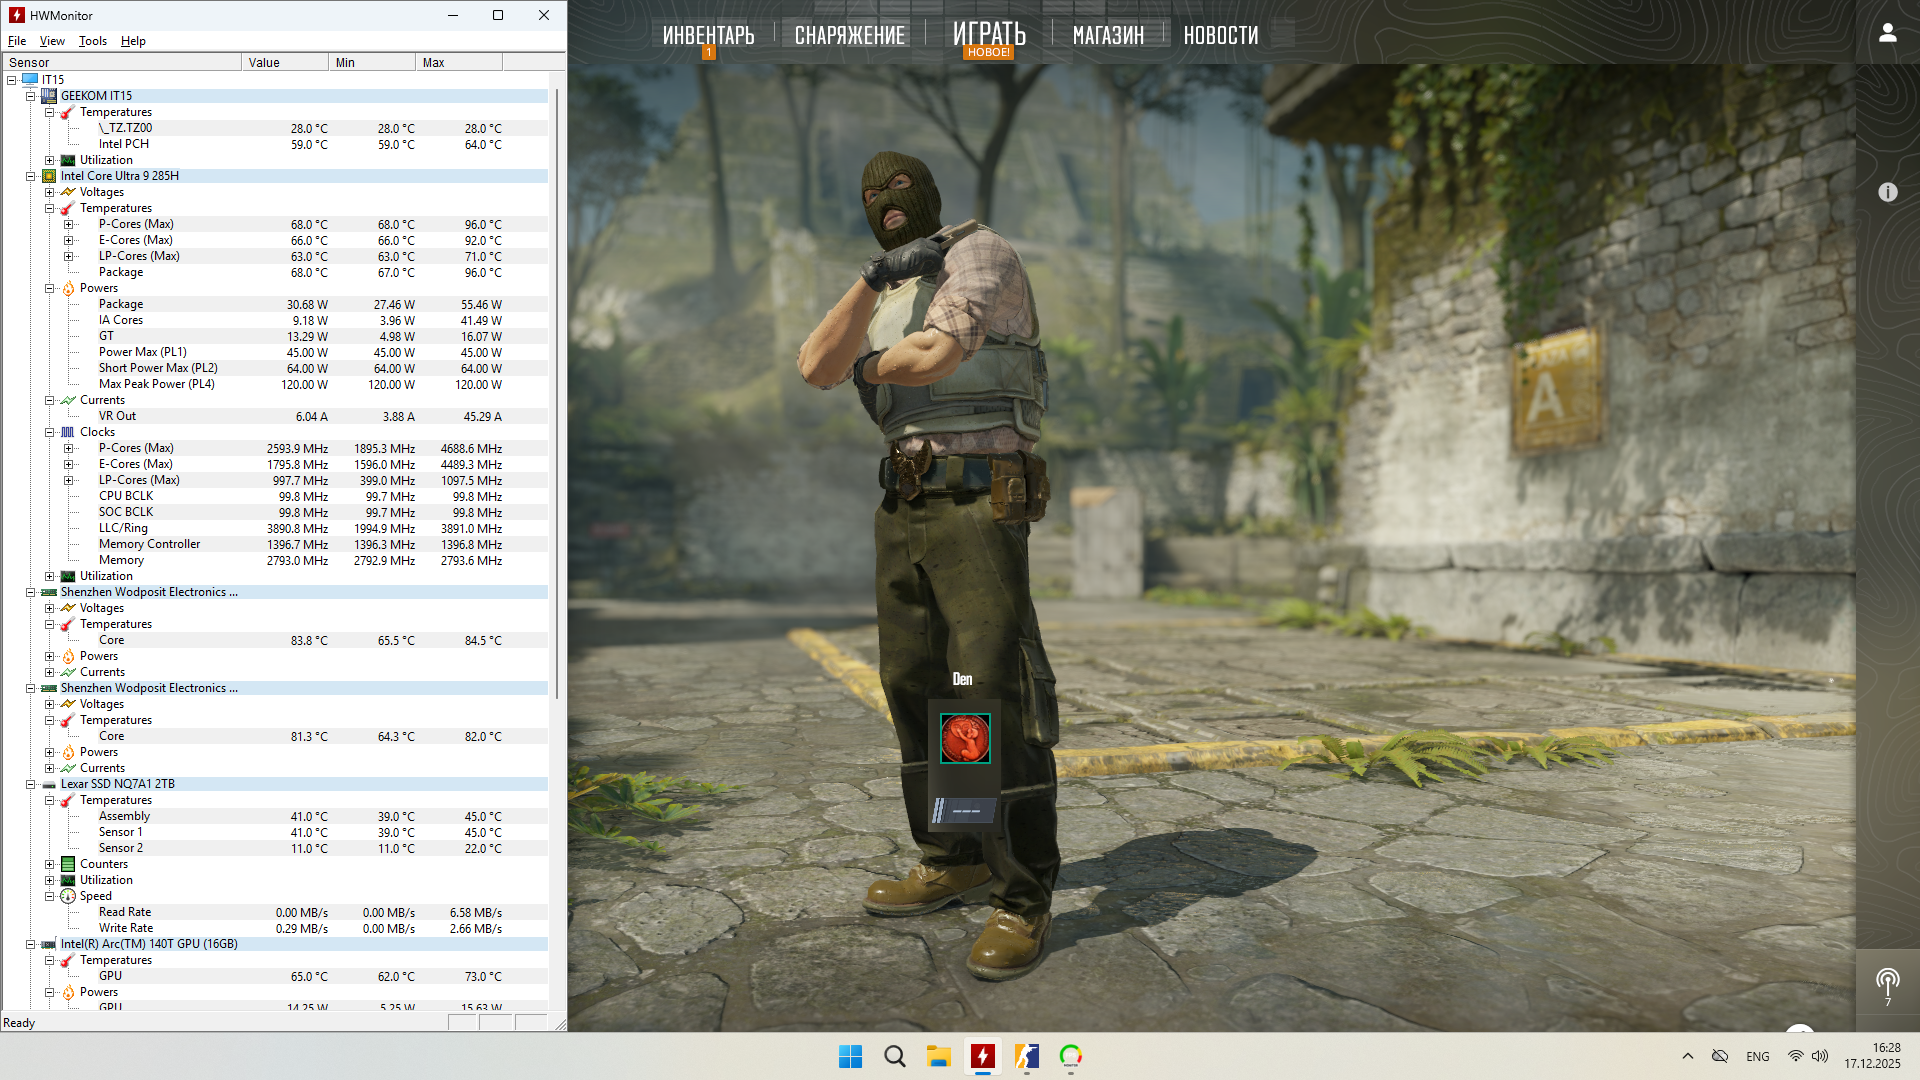Switch to ИНВЕНТАРЬ tab
Image resolution: width=1920 pixels, height=1080 pixels.
[708, 35]
